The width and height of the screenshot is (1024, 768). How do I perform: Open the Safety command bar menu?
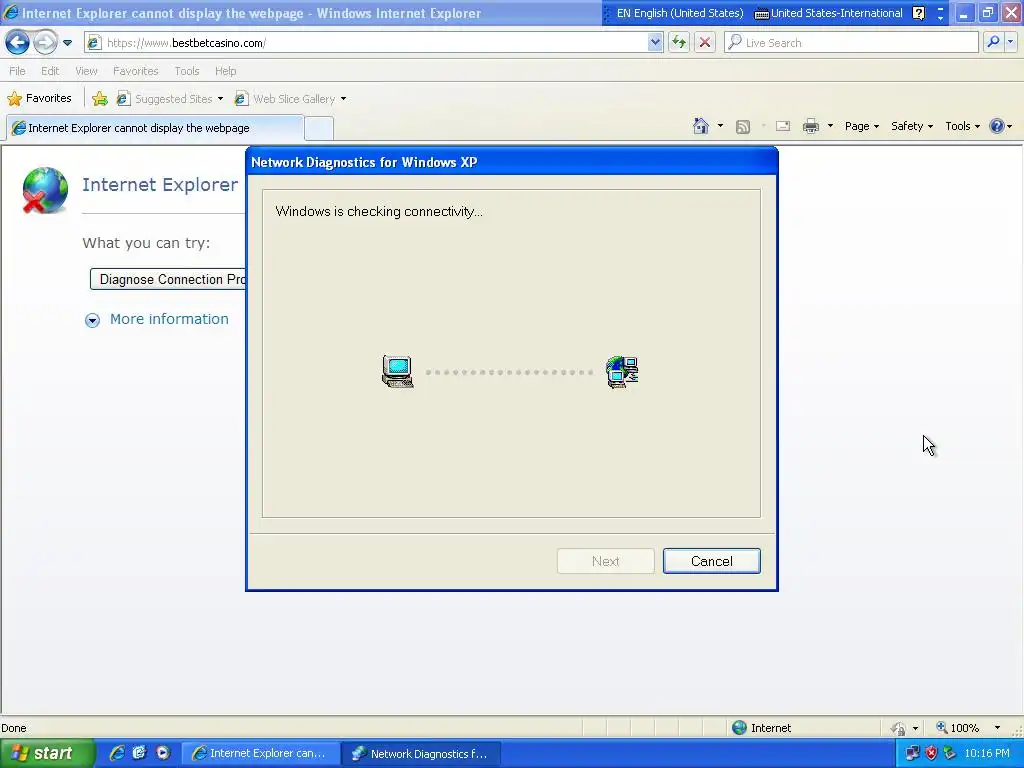pos(912,126)
